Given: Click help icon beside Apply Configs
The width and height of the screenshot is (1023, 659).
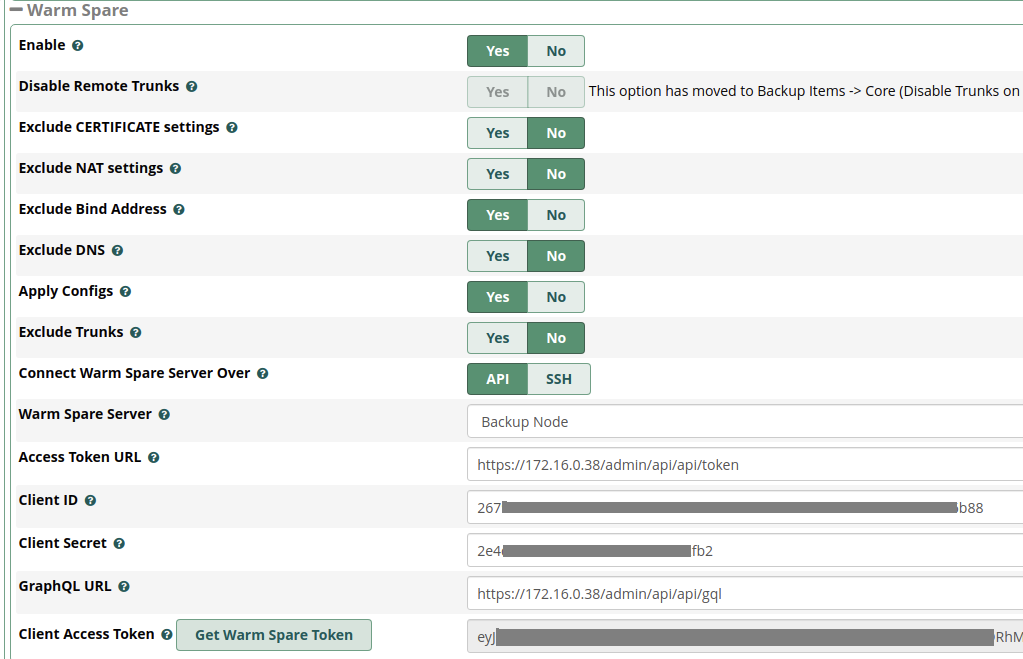Looking at the screenshot, I should tap(126, 292).
